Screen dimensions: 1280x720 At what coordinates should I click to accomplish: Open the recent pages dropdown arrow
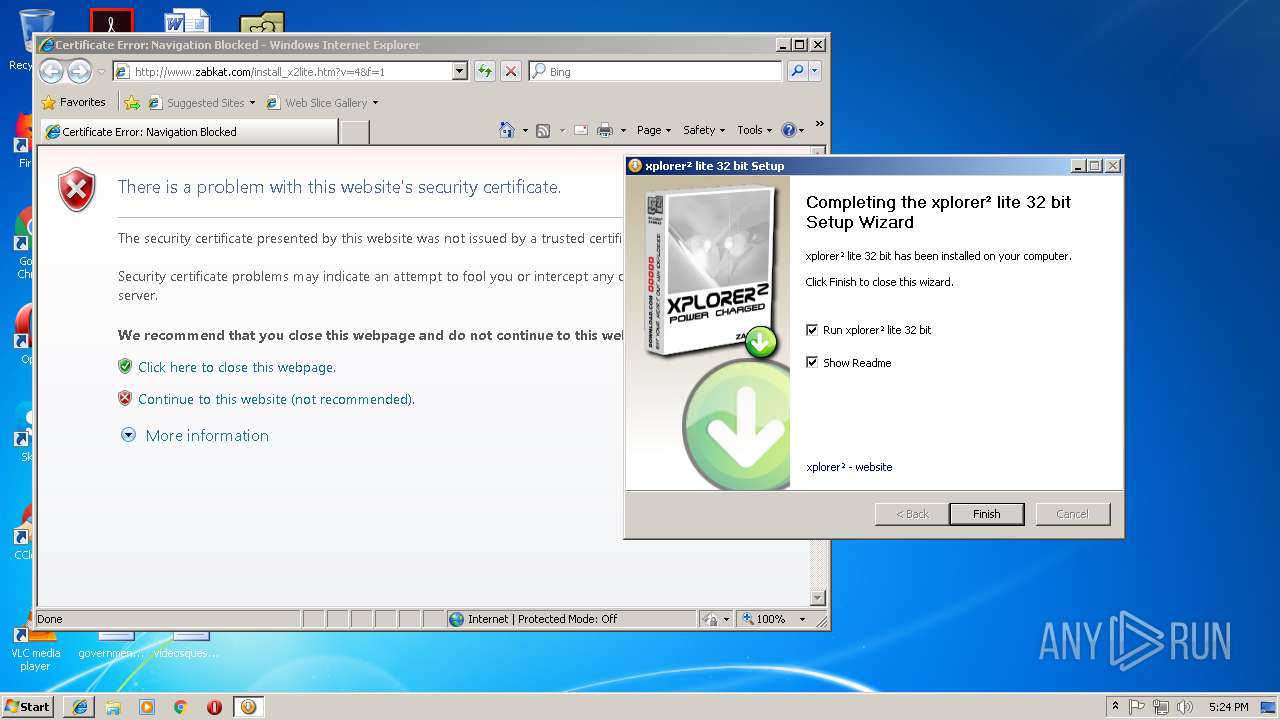coord(101,72)
